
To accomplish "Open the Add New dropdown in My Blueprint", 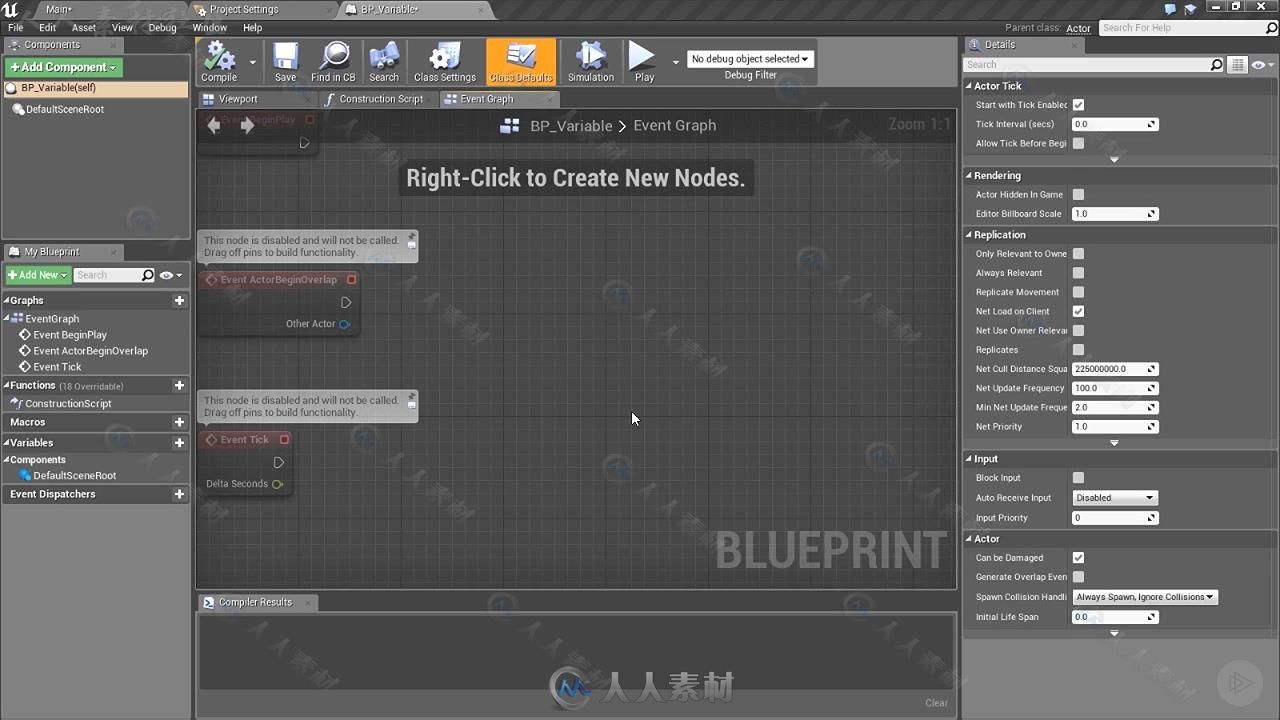I will pos(38,275).
